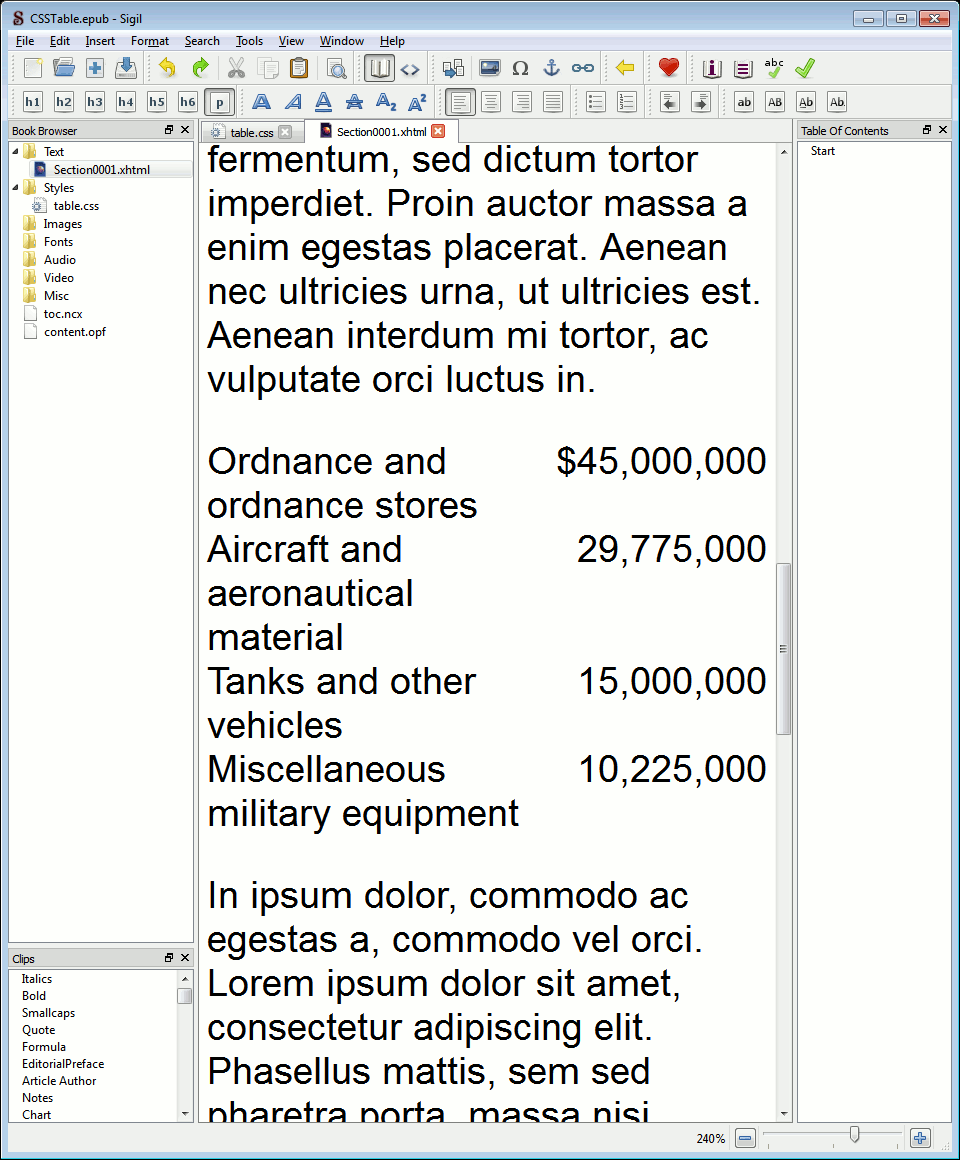Viewport: 960px width, 1160px height.
Task: Select table.css in the Book Browser
Action: (x=75, y=206)
